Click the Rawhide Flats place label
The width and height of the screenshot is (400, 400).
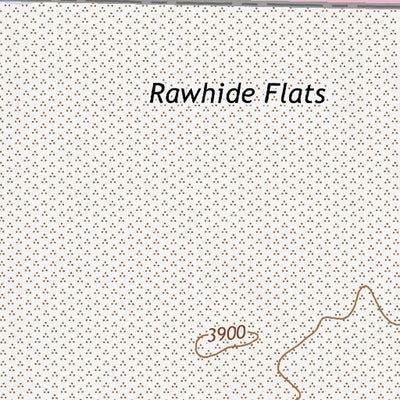(x=238, y=94)
